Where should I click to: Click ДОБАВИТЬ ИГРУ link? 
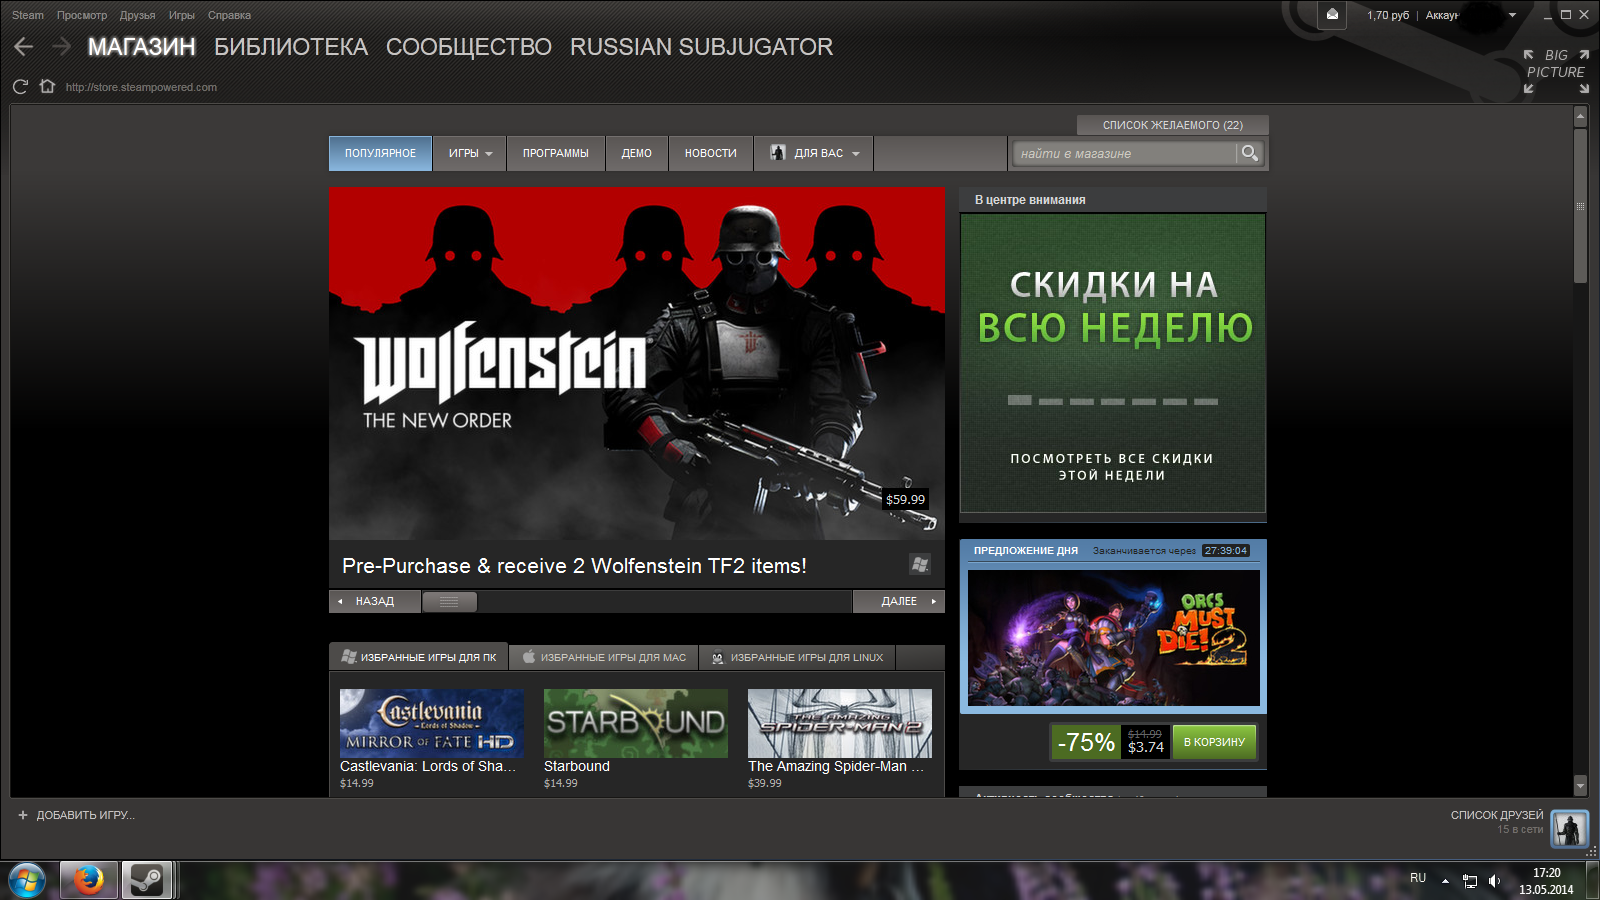pos(85,815)
